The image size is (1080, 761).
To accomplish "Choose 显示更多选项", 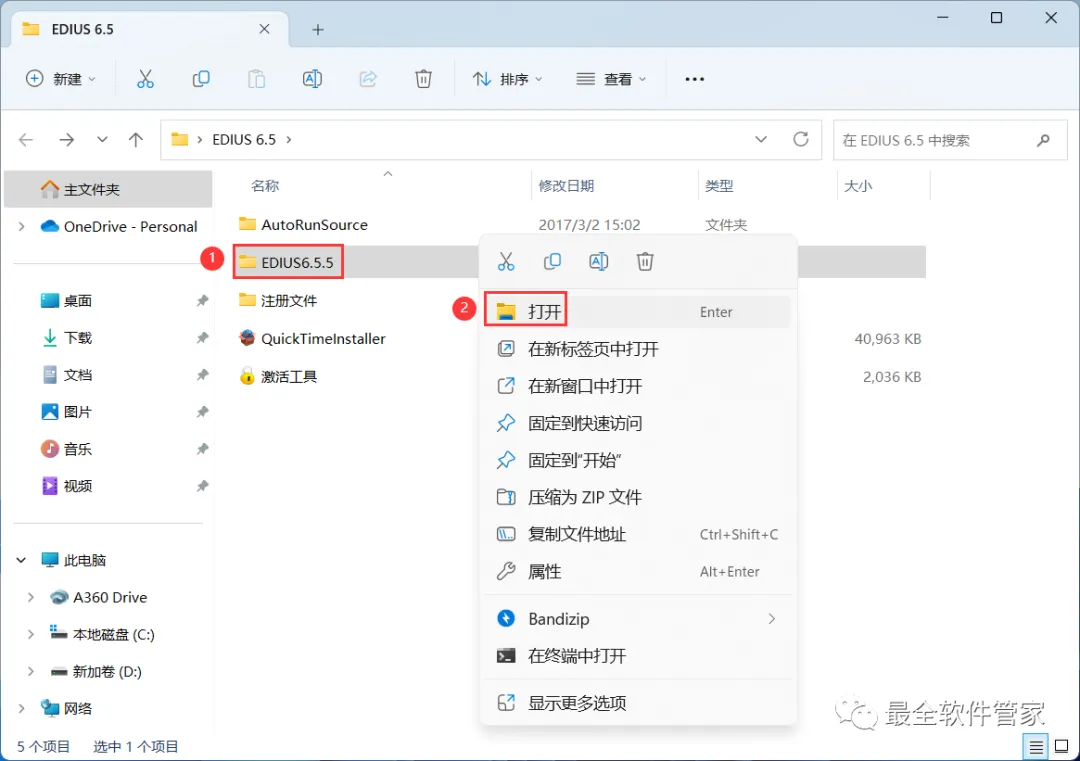I will 638,703.
